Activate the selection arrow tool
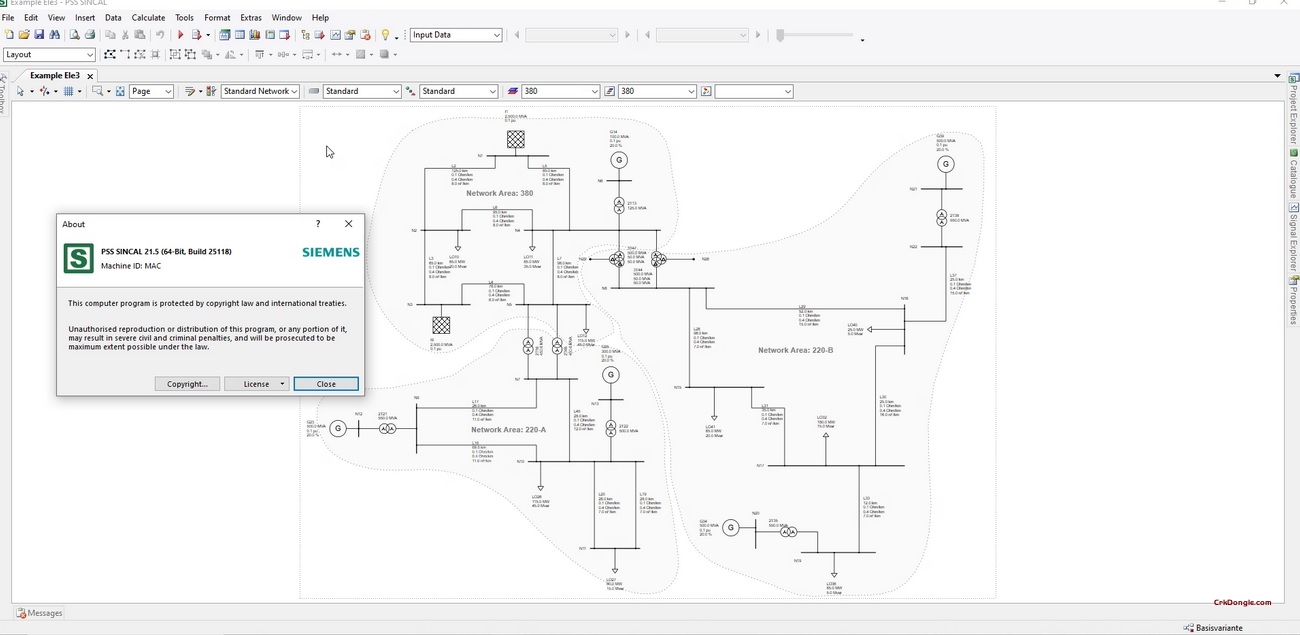 [20, 91]
